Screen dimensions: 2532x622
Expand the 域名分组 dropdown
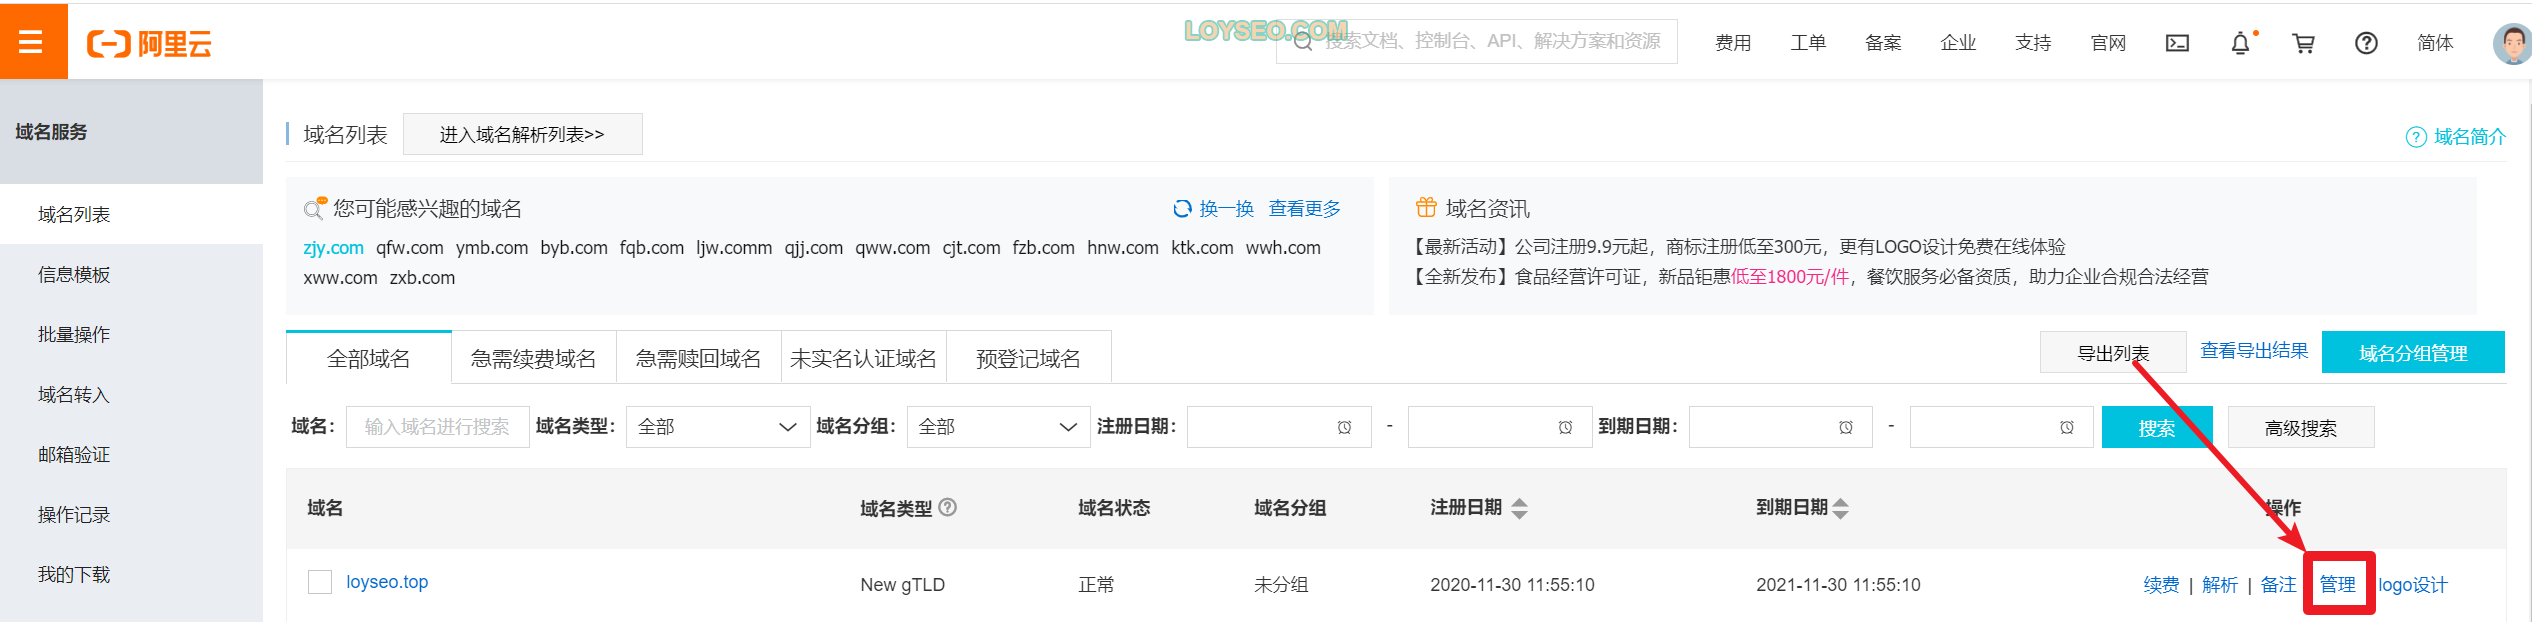pyautogui.click(x=998, y=427)
